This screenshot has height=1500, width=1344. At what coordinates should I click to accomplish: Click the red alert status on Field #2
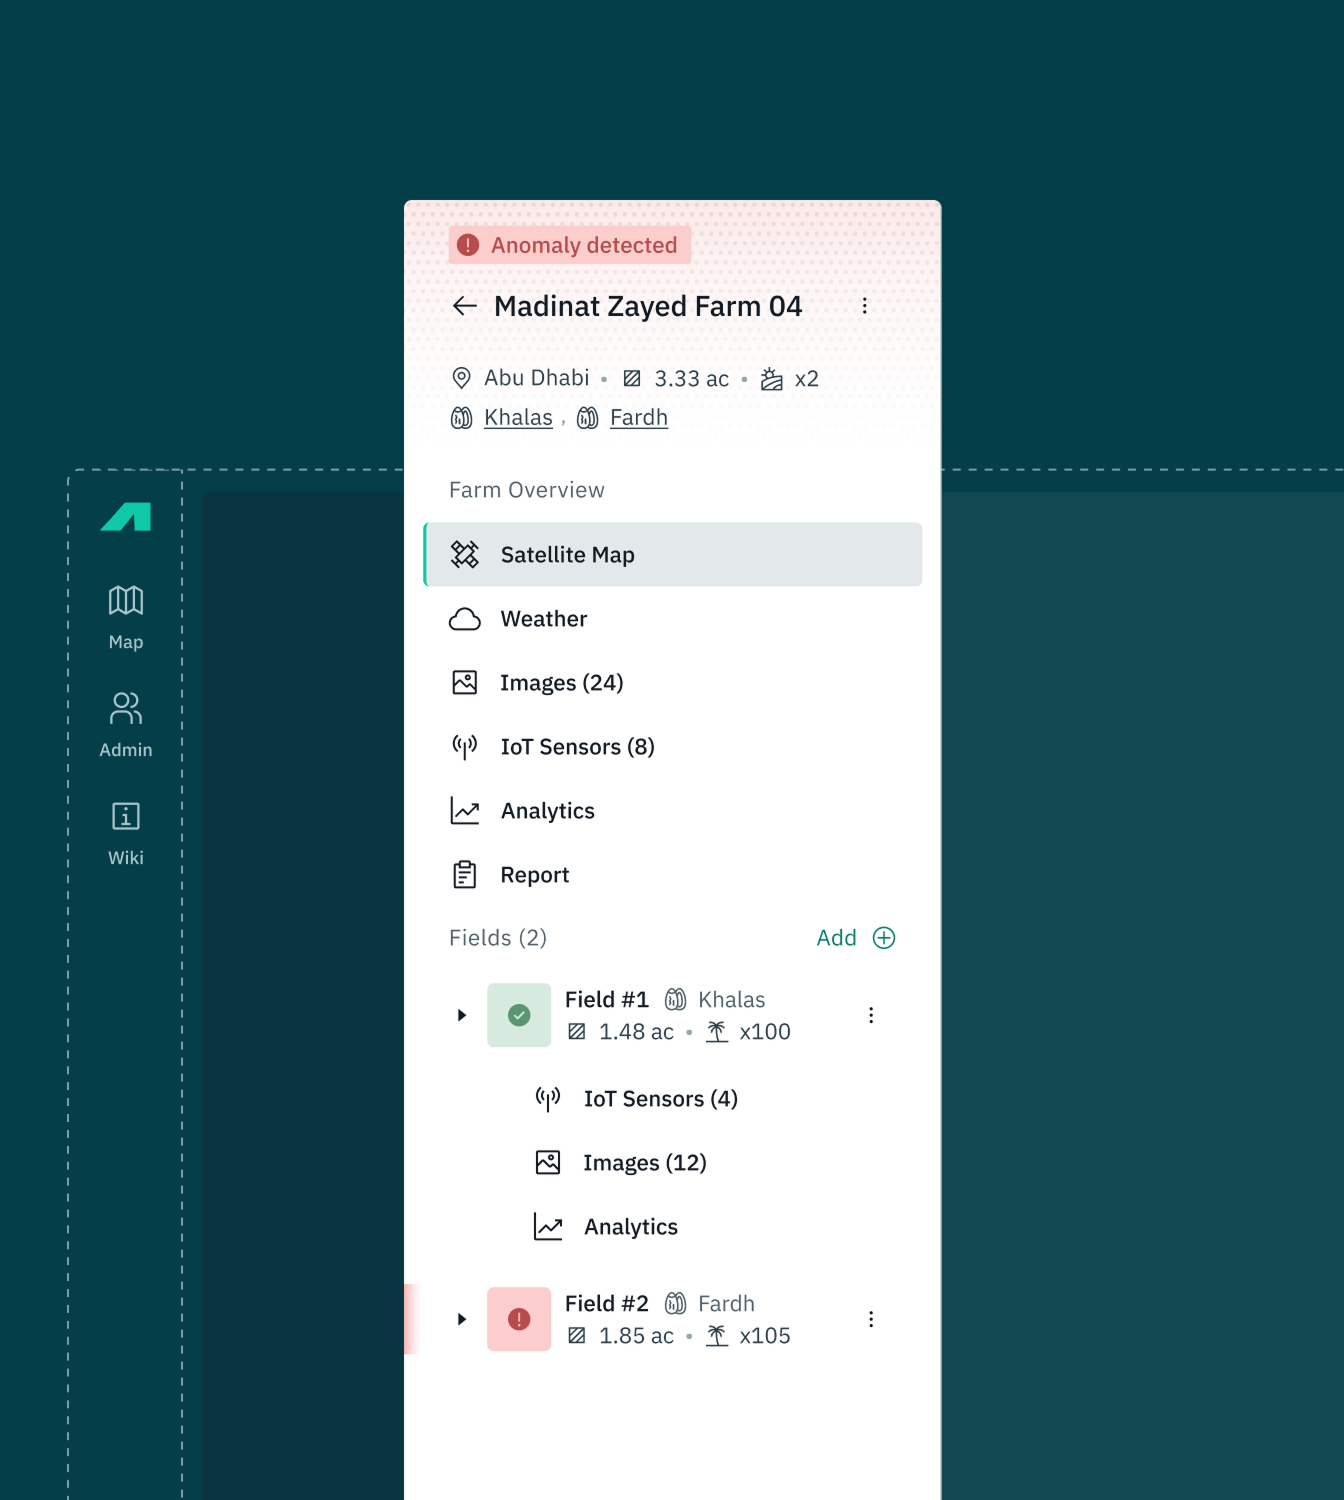tap(518, 1319)
